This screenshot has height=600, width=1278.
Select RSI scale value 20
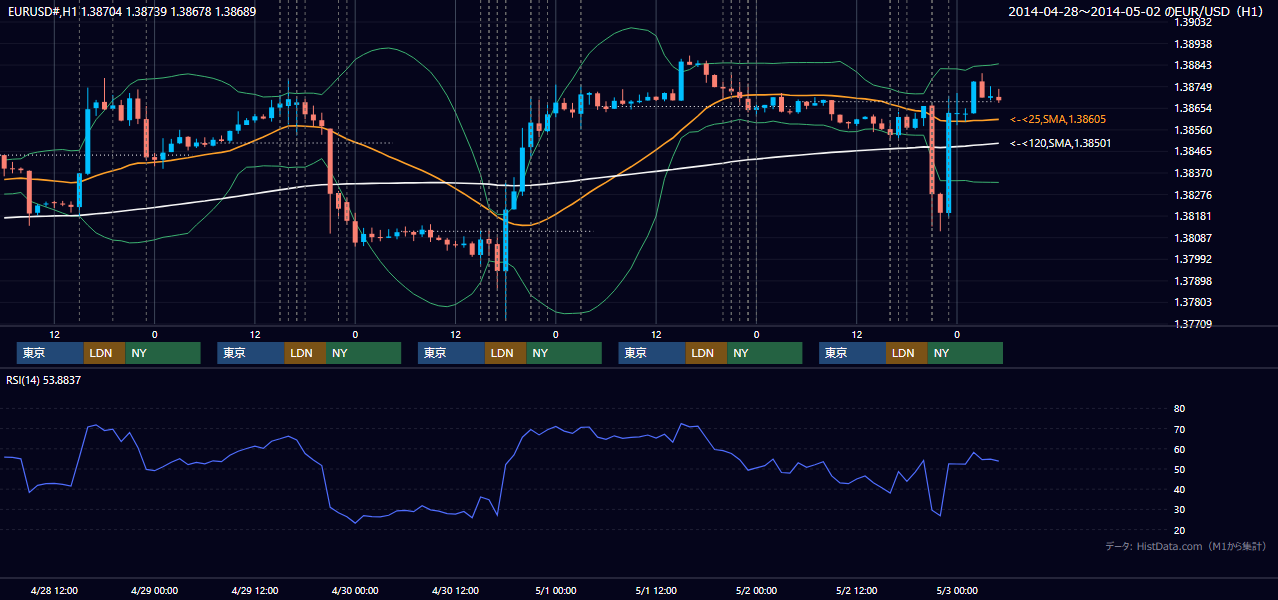(x=1179, y=530)
